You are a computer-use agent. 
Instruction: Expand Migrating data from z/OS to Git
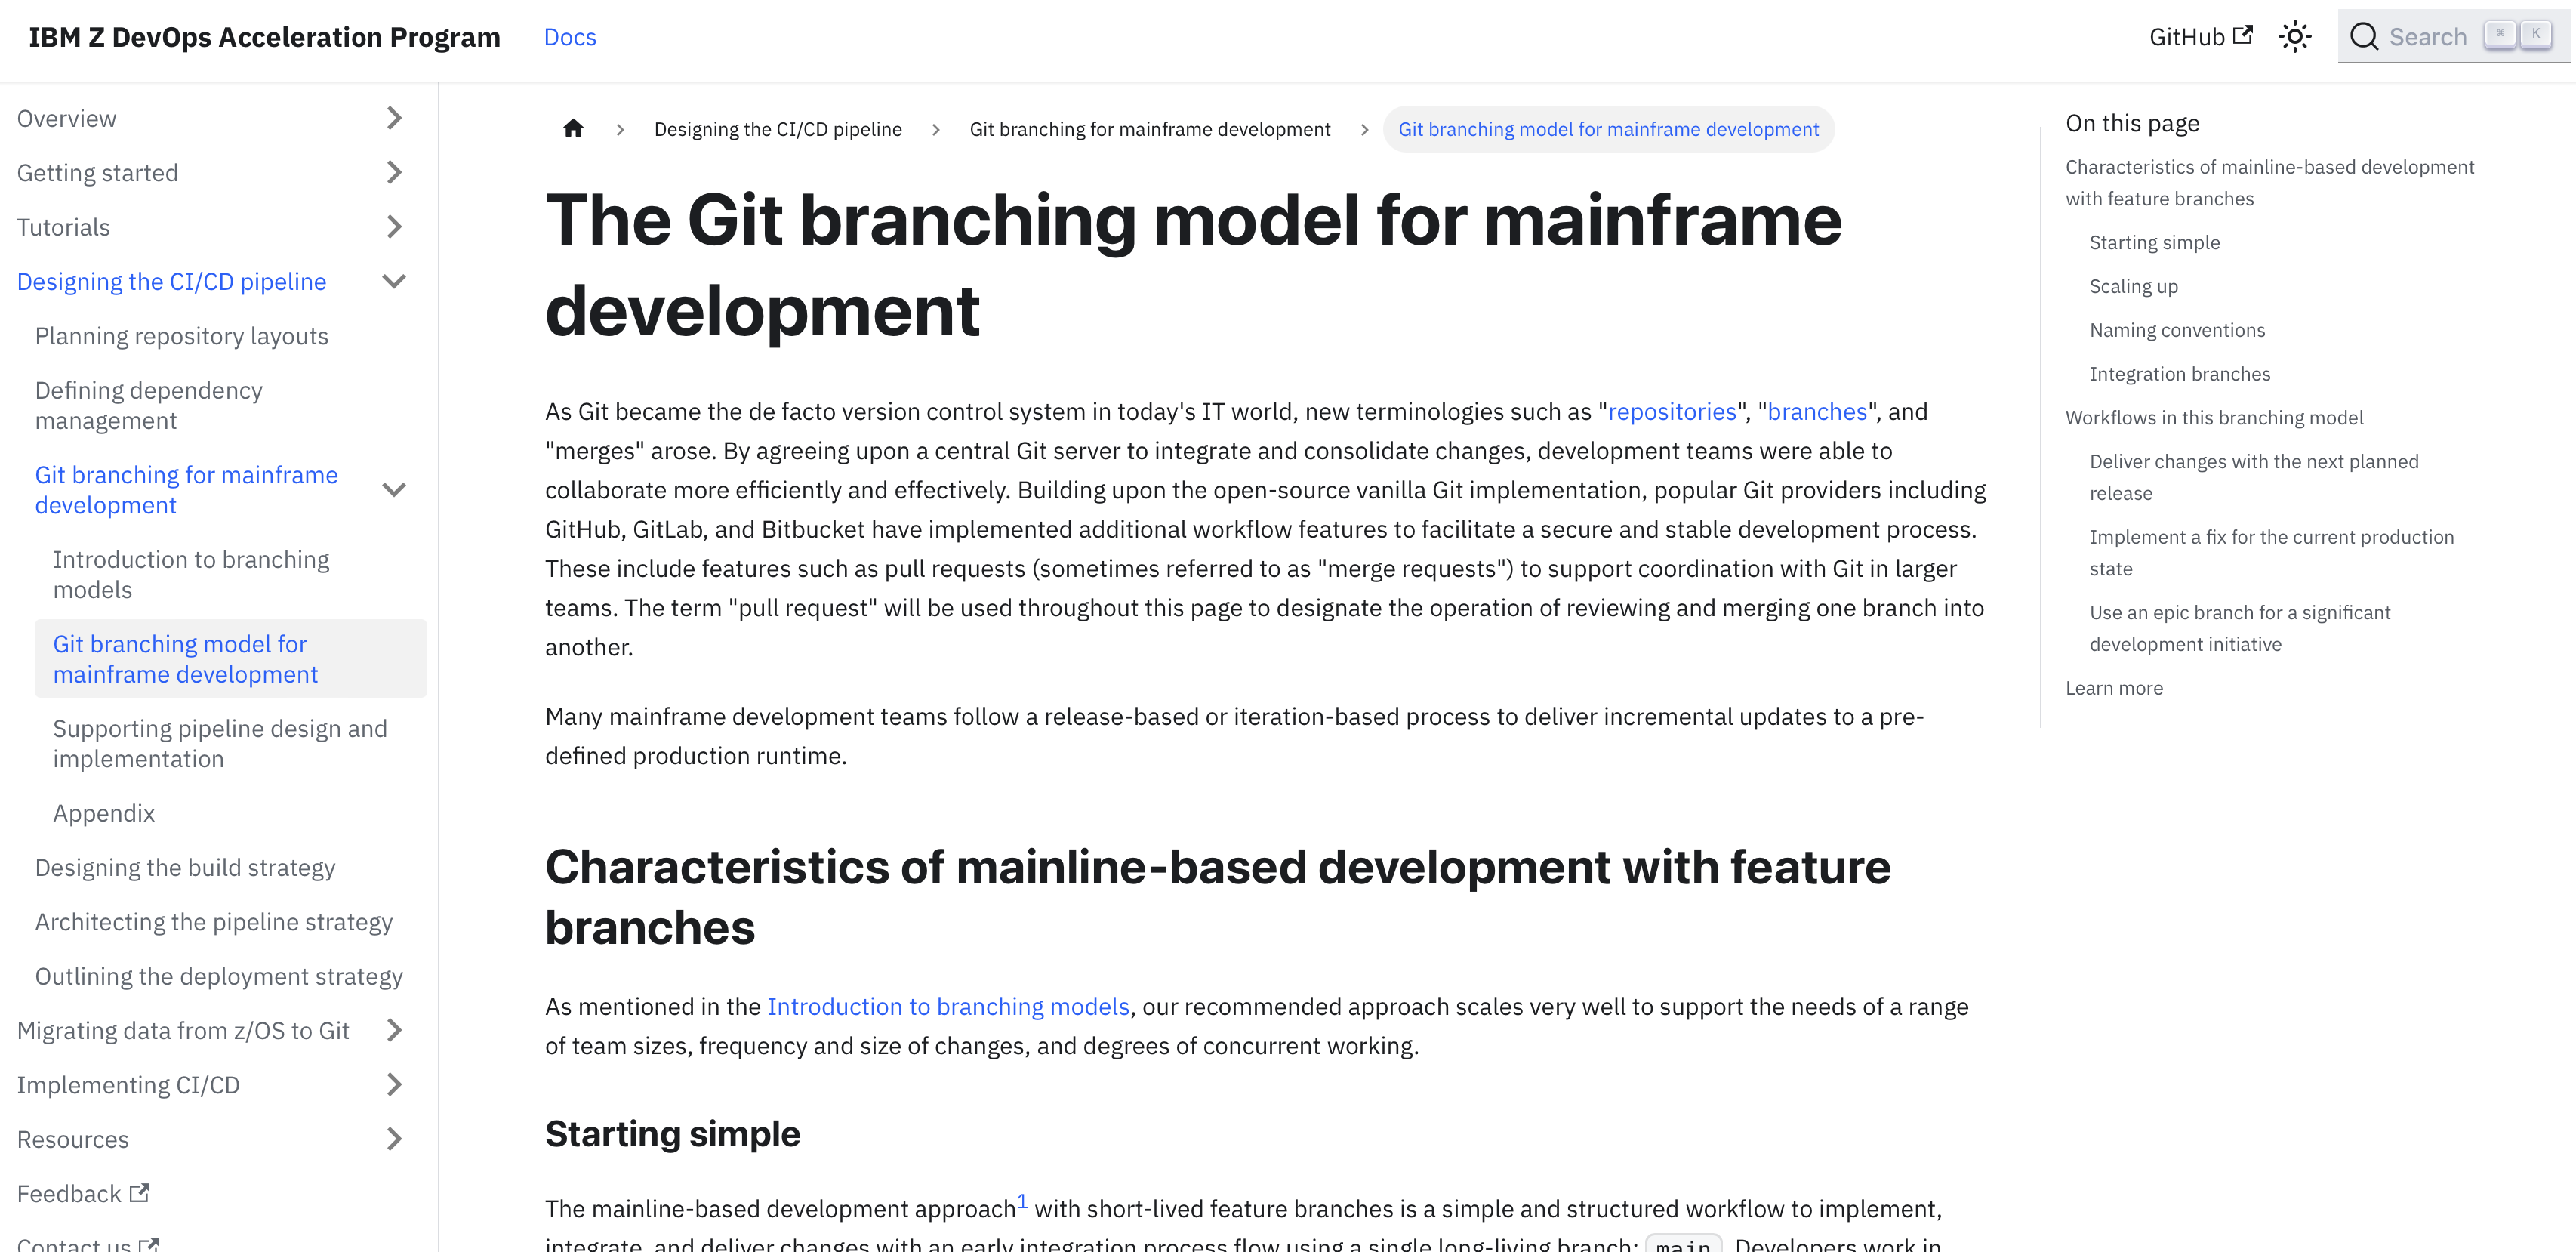(394, 1030)
